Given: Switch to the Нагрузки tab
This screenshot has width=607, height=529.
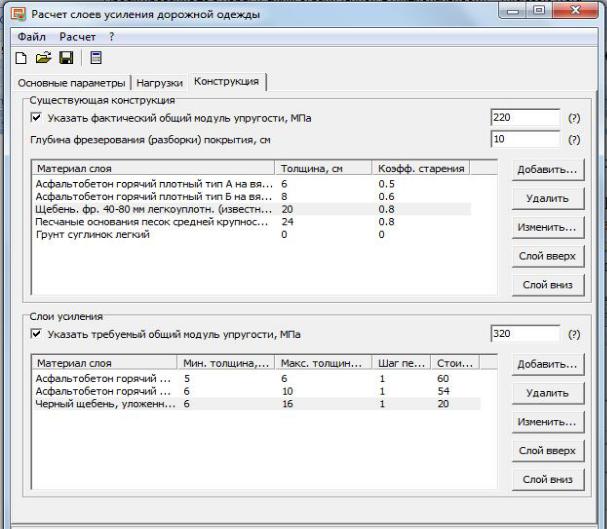Looking at the screenshot, I should tap(160, 82).
